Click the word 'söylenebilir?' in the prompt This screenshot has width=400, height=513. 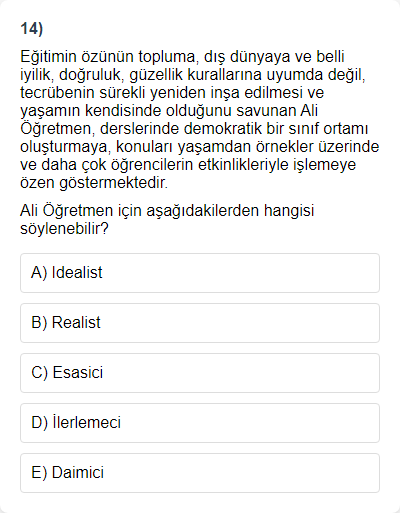tap(64, 229)
